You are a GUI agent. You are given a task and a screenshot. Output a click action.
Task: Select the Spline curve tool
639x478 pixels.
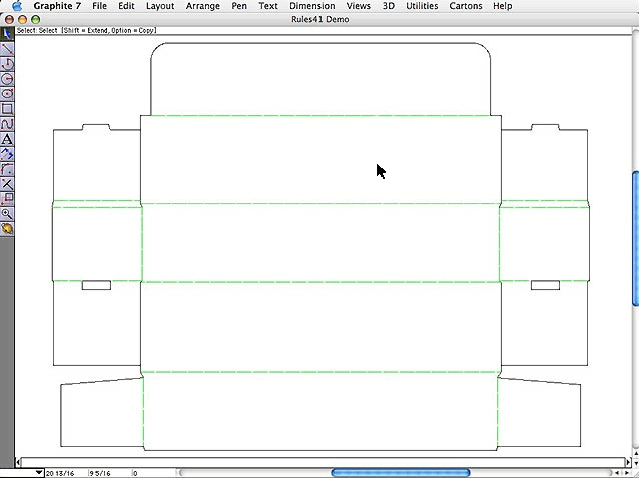click(7, 123)
